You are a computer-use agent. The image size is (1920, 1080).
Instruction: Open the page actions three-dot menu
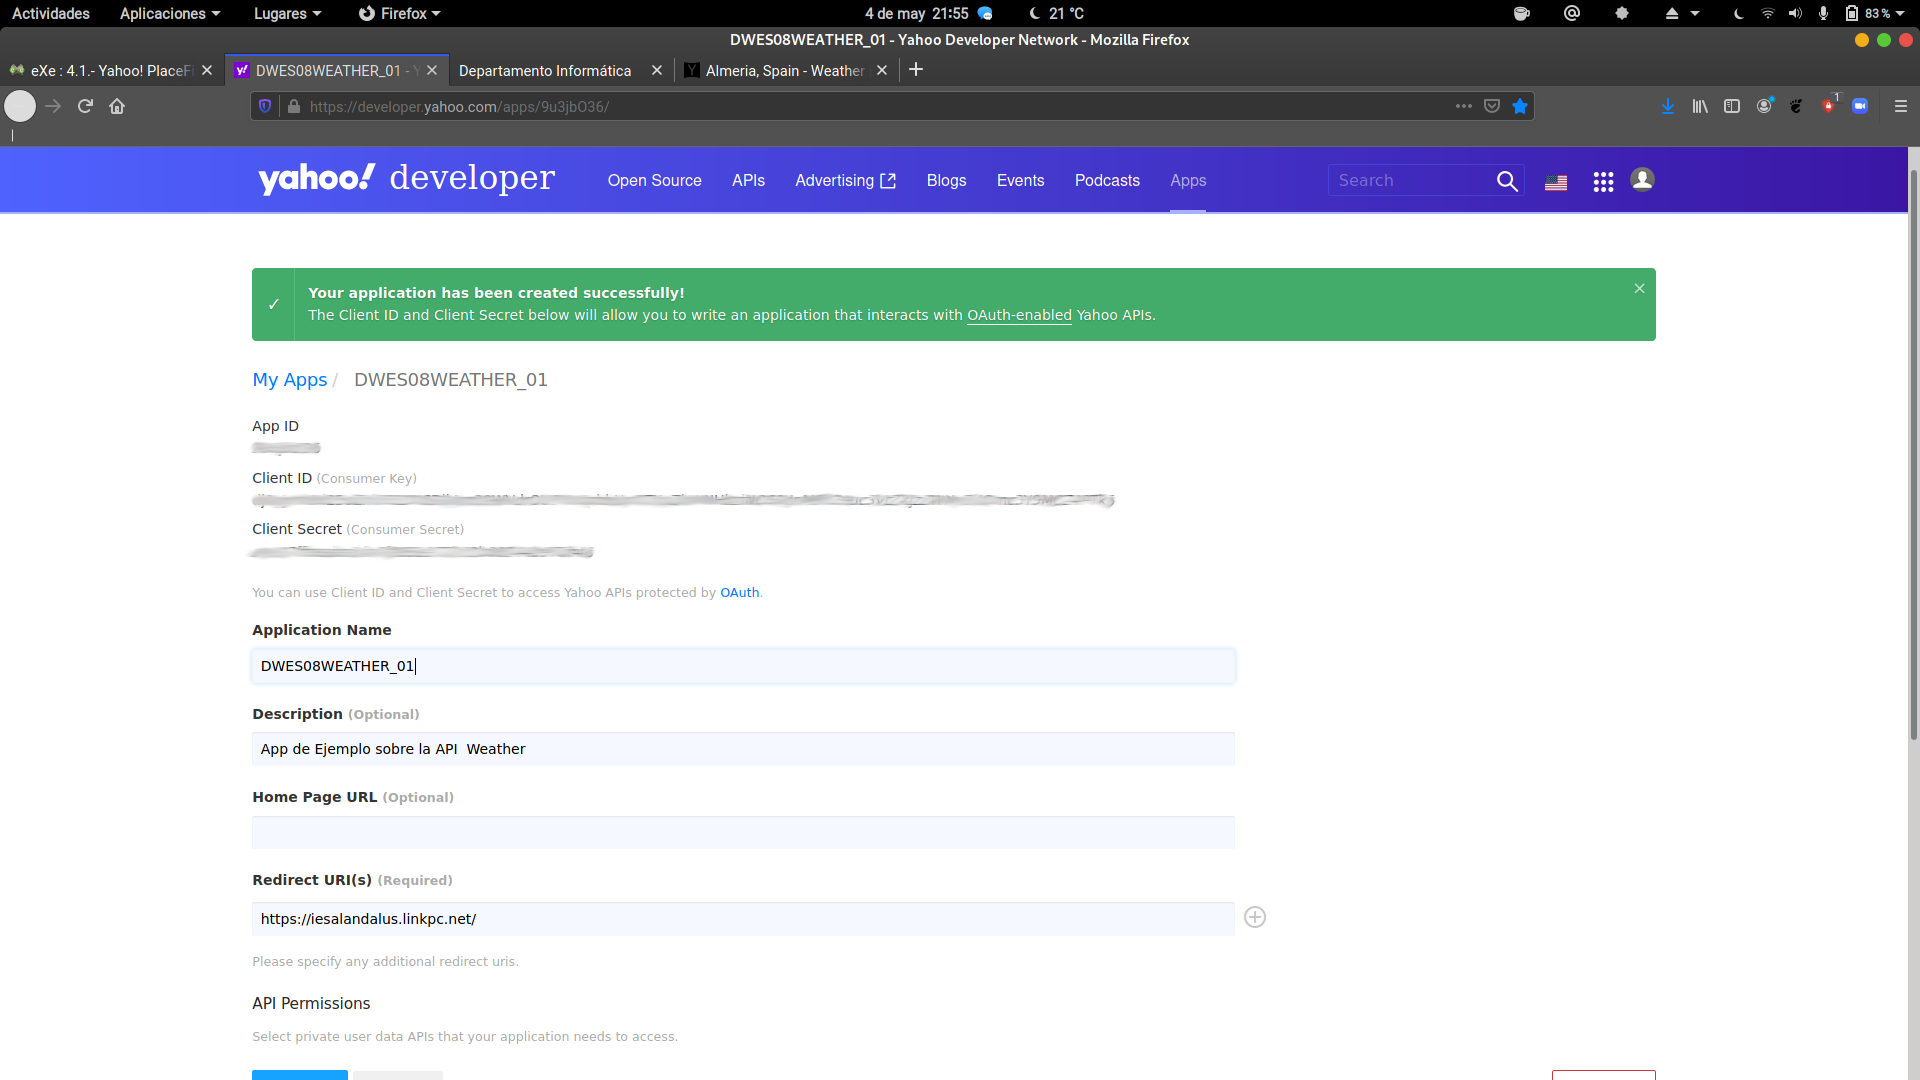1464,106
